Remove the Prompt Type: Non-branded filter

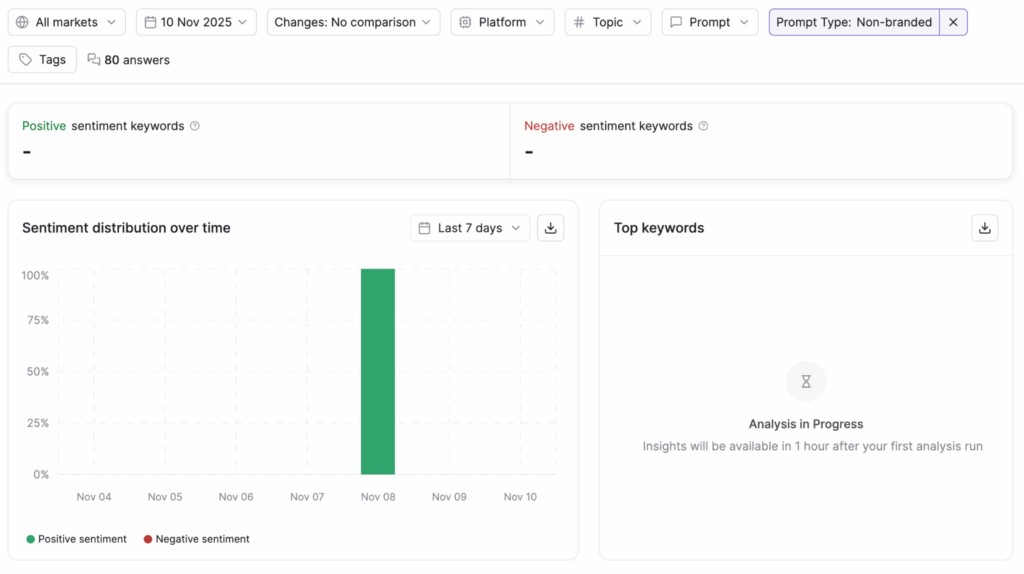pyautogui.click(x=953, y=22)
